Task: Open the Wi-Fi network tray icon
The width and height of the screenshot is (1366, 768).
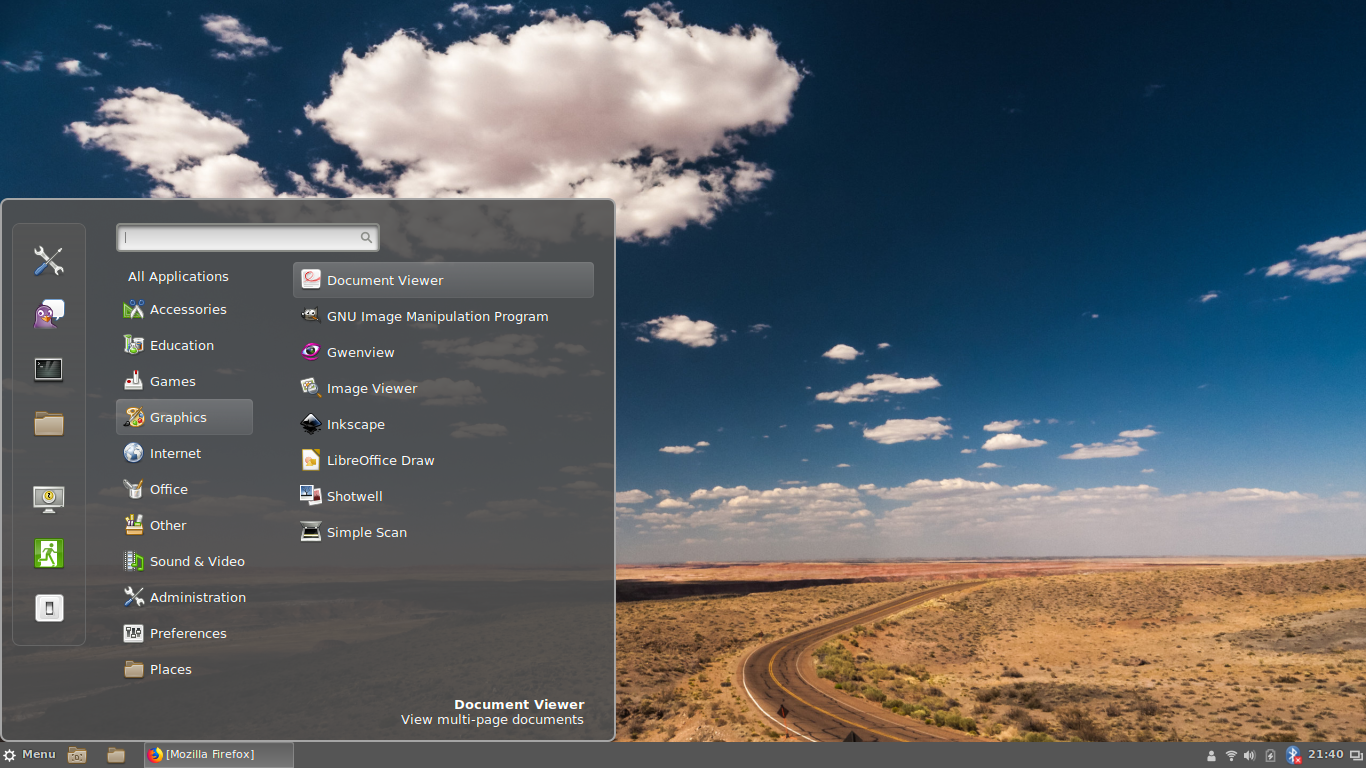Action: point(1230,754)
